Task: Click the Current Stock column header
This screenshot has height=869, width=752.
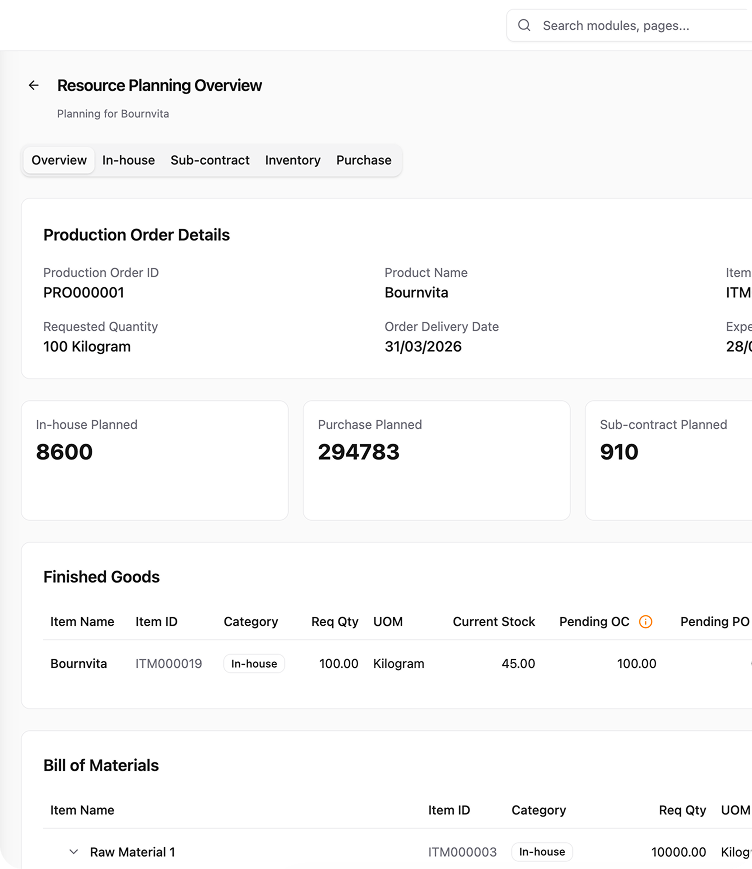Action: 494,622
